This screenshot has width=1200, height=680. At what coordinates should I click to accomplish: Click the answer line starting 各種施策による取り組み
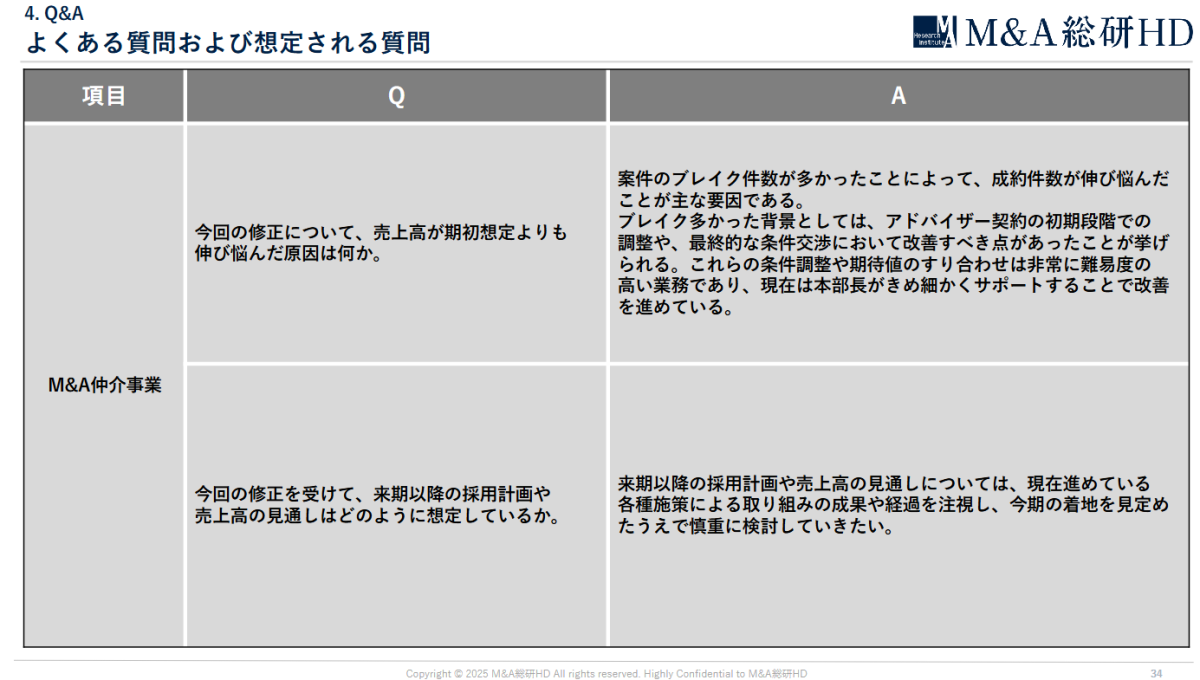(893, 505)
